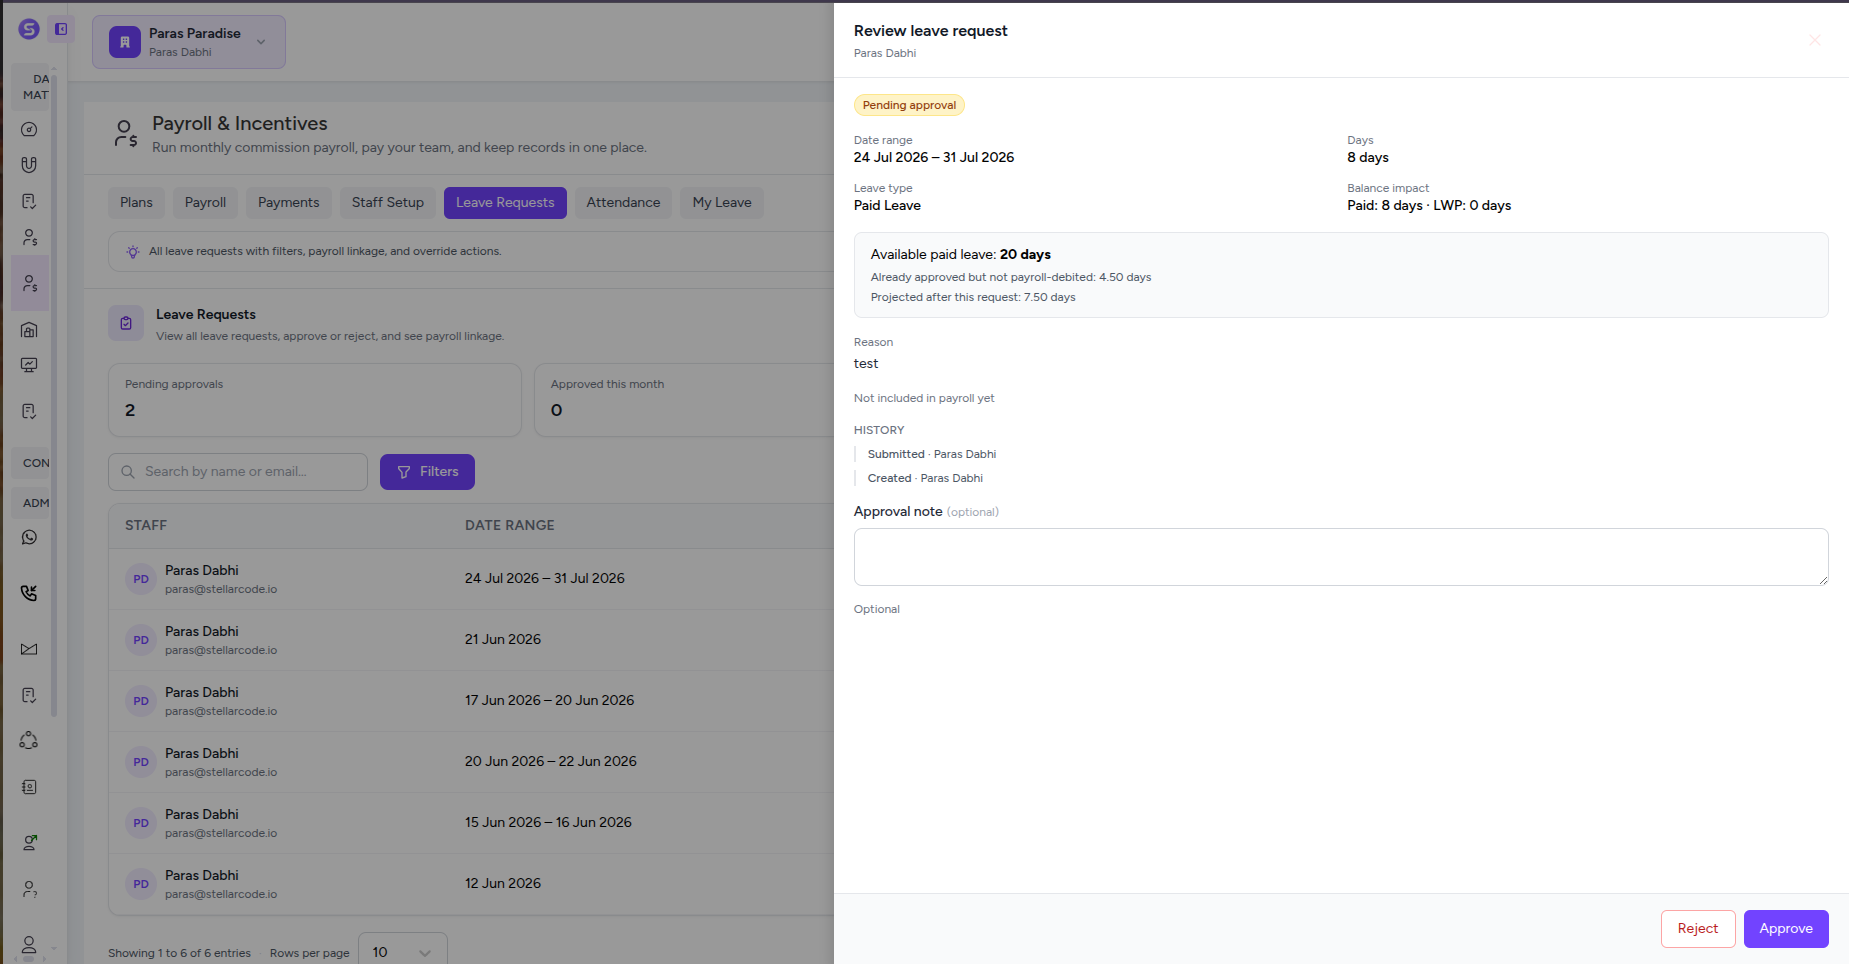Open checklist icon below the monitor chart icon
Image resolution: width=1849 pixels, height=964 pixels.
(29, 411)
